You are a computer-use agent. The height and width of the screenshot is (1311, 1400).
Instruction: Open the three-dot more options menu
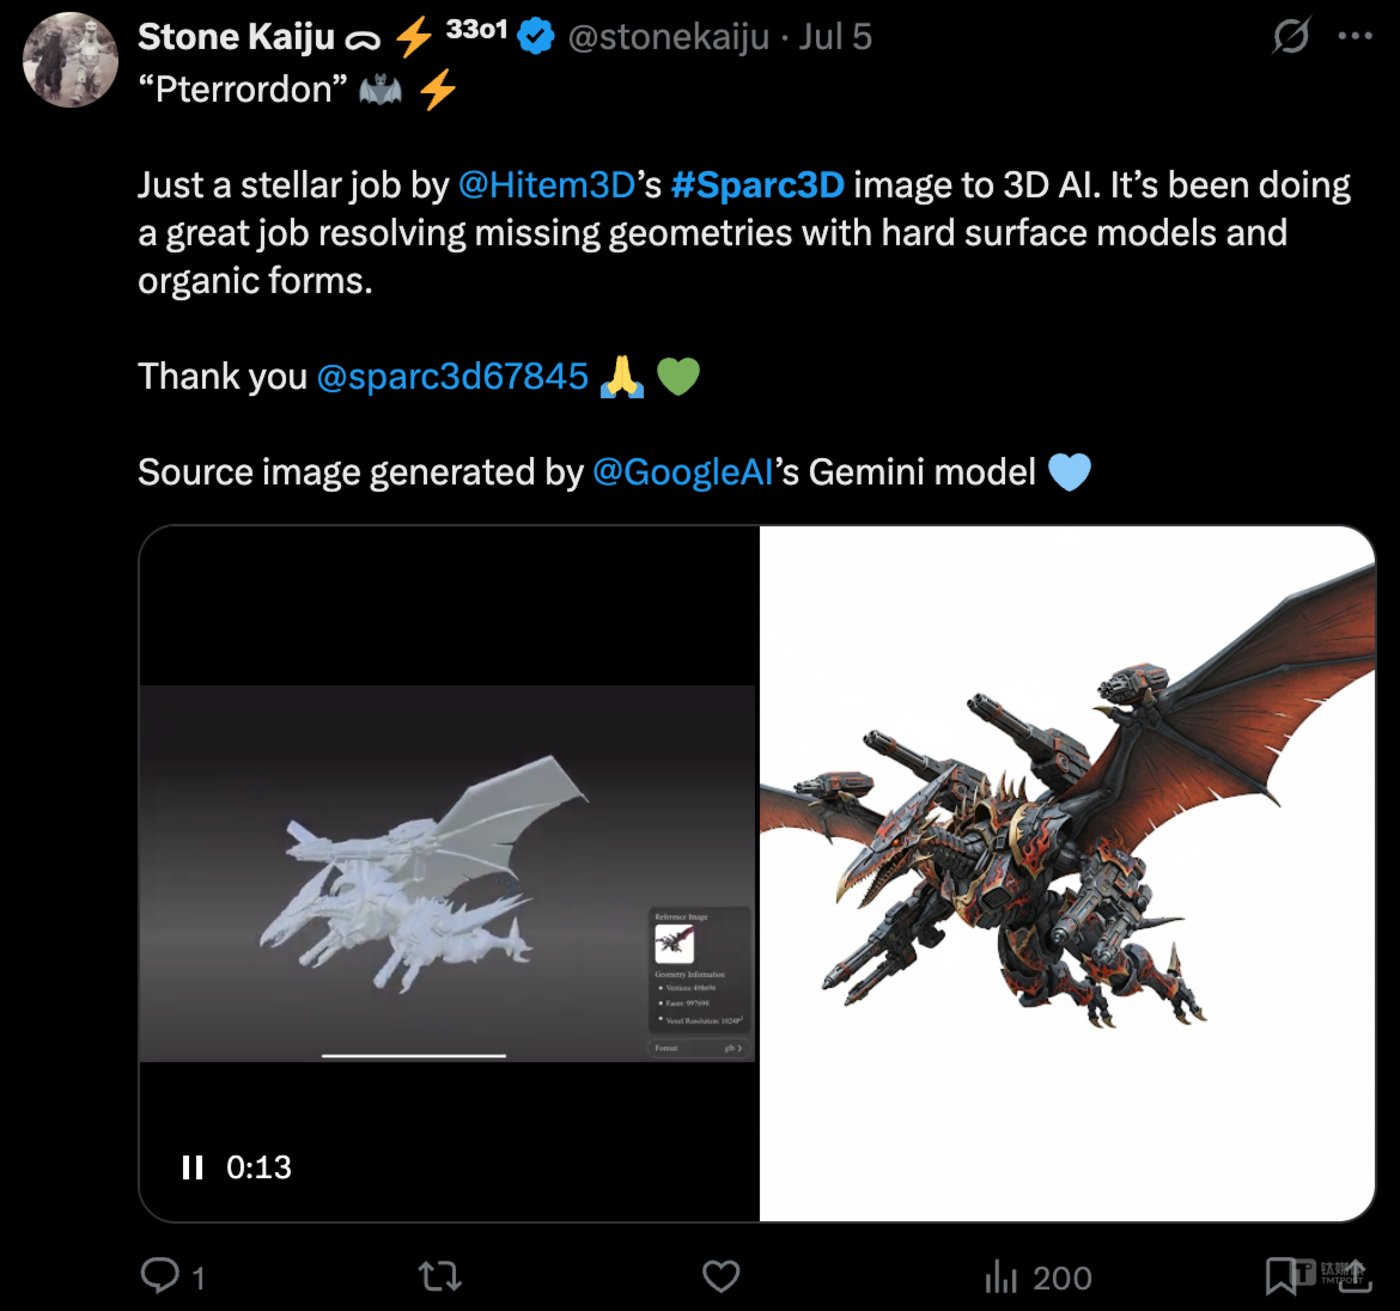coord(1355,37)
